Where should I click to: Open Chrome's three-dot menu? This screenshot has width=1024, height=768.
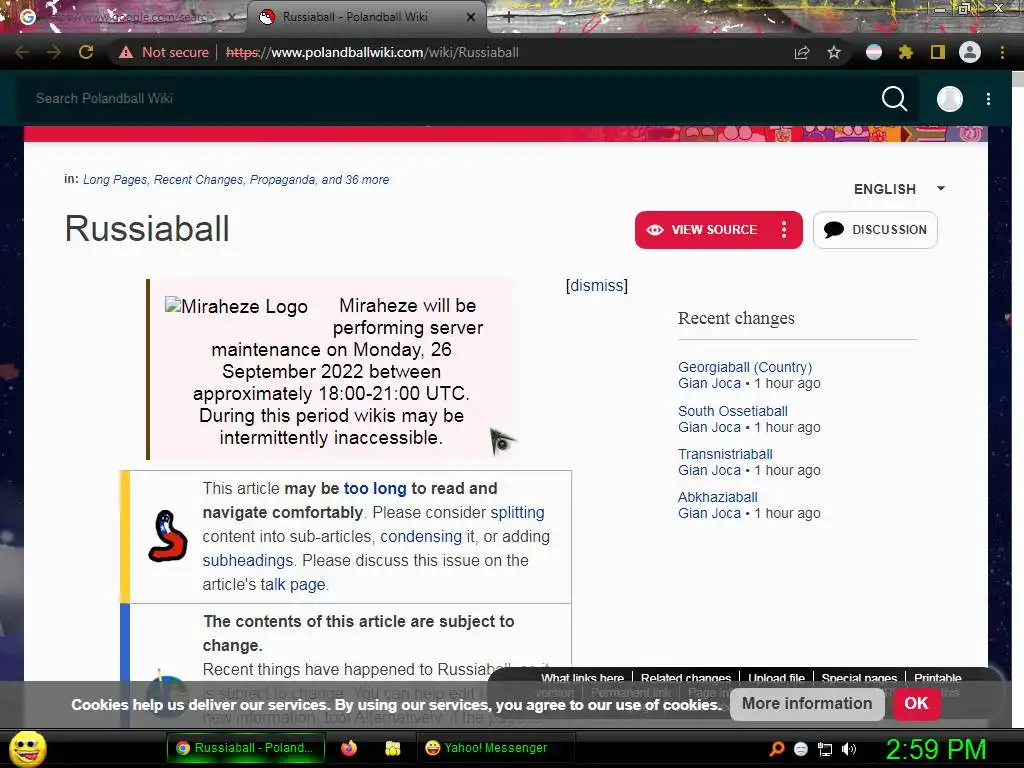coord(1002,52)
